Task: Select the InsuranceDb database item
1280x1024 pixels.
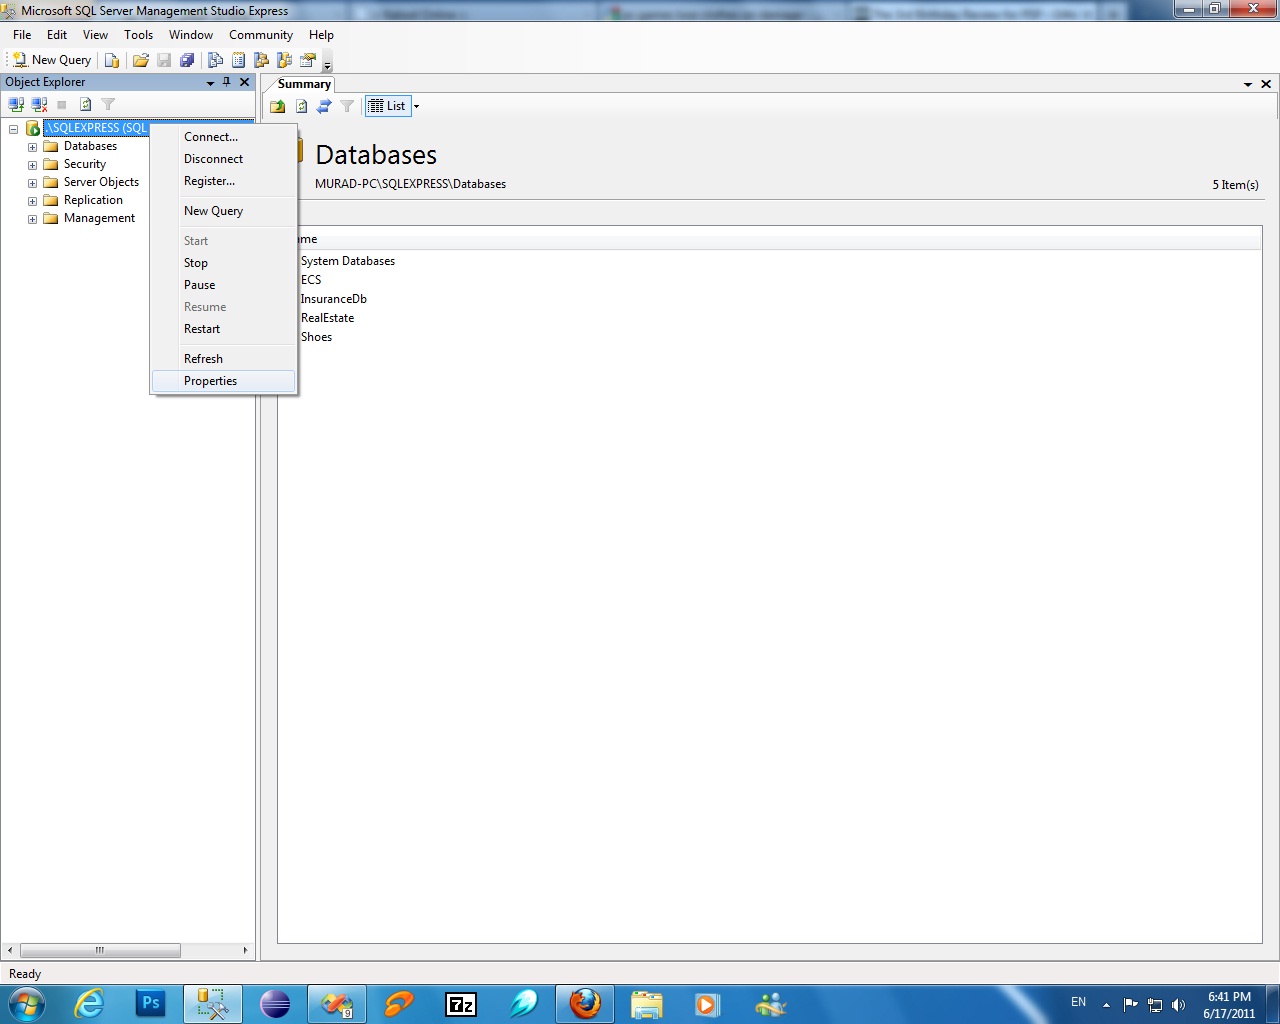Action: [x=333, y=299]
